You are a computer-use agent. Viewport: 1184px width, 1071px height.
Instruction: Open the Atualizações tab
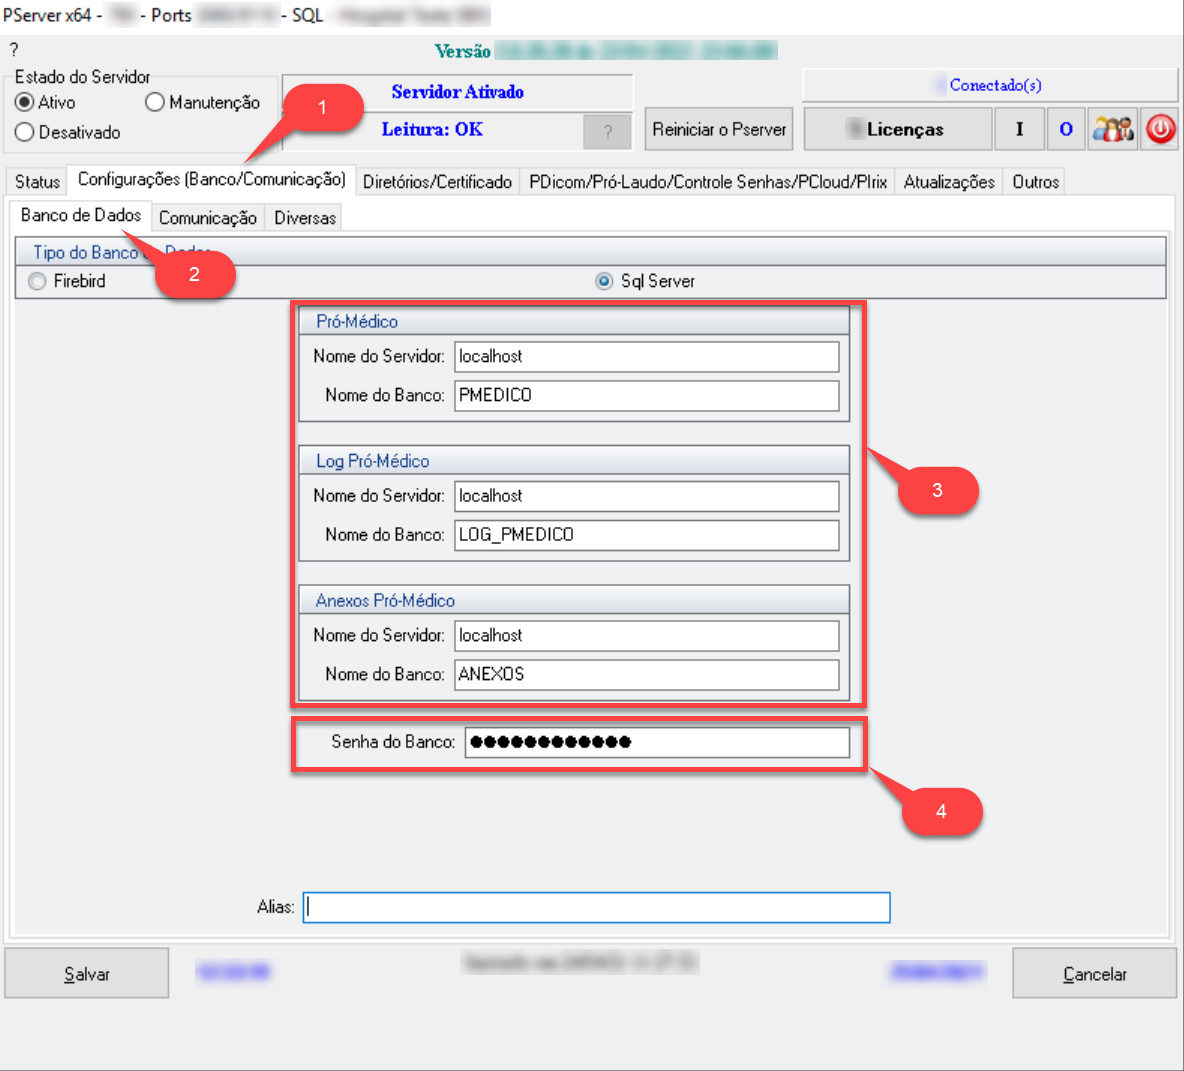tap(949, 182)
